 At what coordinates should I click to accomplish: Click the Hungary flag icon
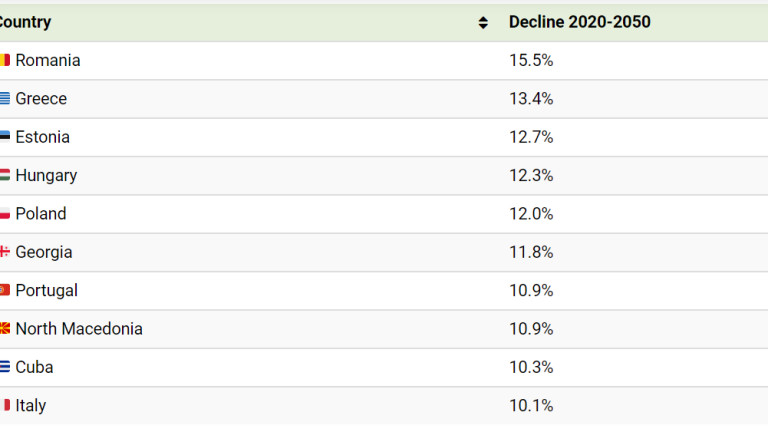tap(5, 175)
